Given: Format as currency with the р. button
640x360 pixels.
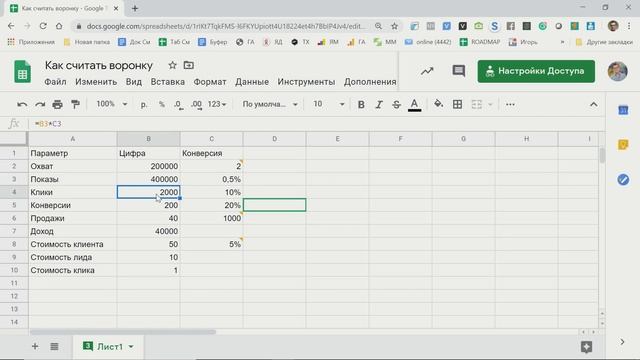Looking at the screenshot, I should (x=144, y=104).
